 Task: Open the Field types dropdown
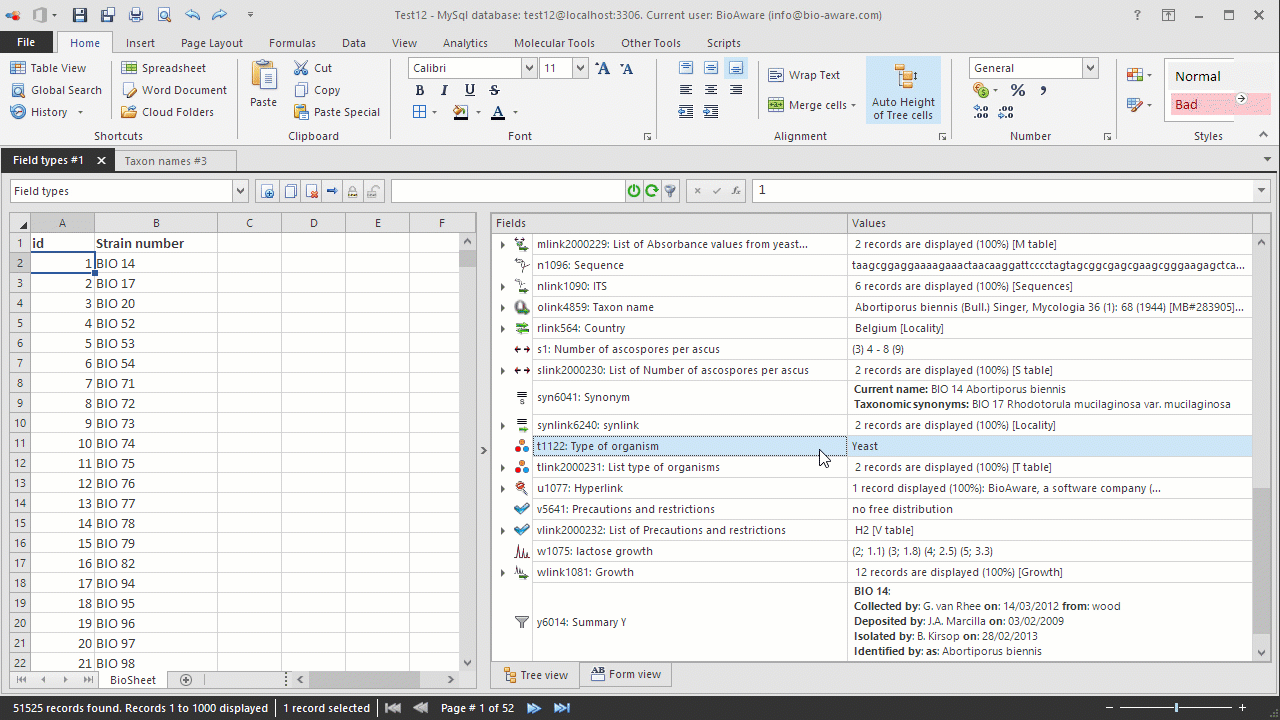(239, 191)
